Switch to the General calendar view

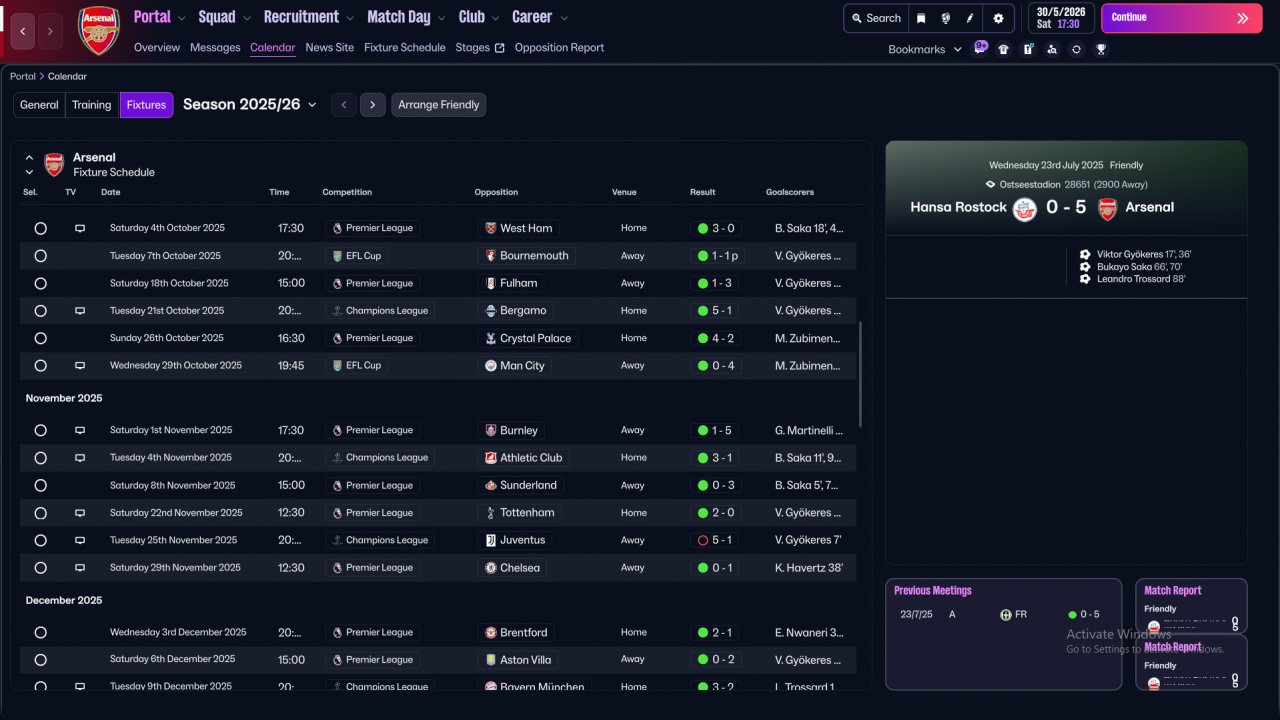click(x=39, y=105)
